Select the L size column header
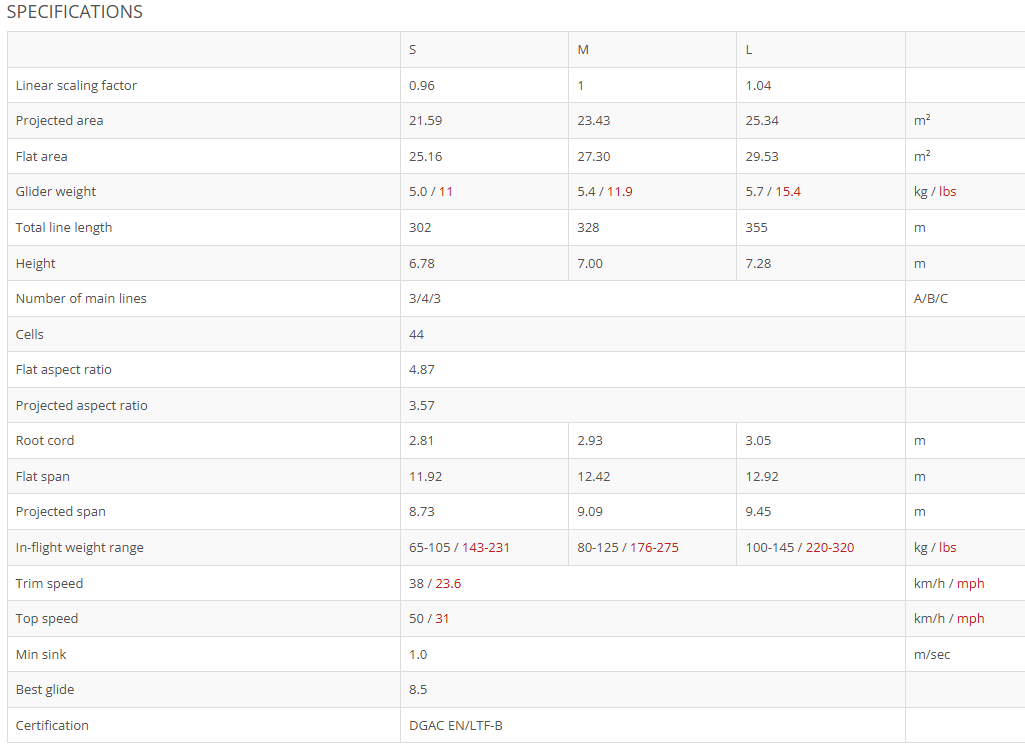This screenshot has width=1025, height=749. [749, 50]
